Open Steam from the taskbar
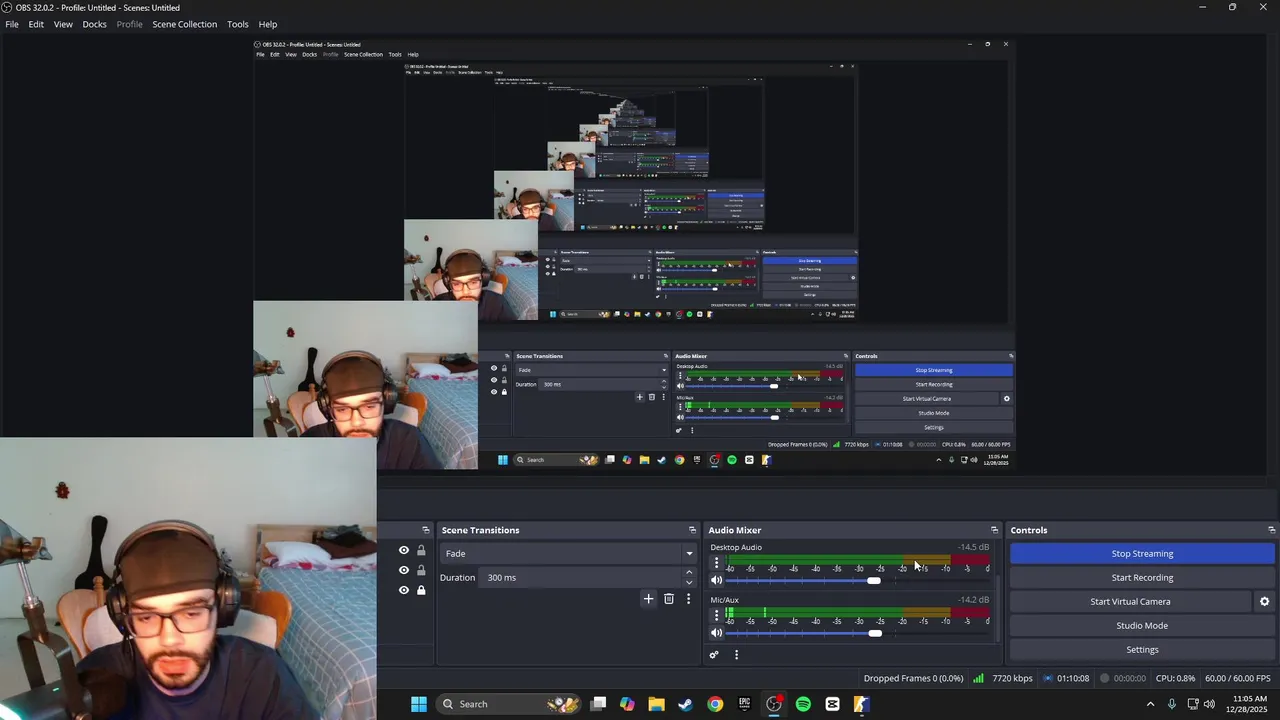 [x=685, y=704]
